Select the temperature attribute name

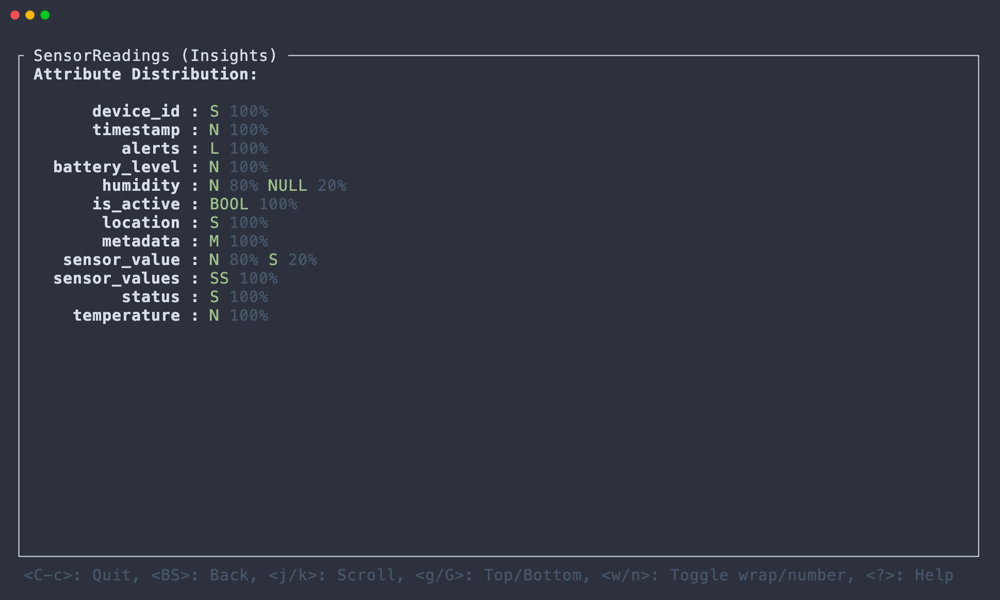coord(126,315)
